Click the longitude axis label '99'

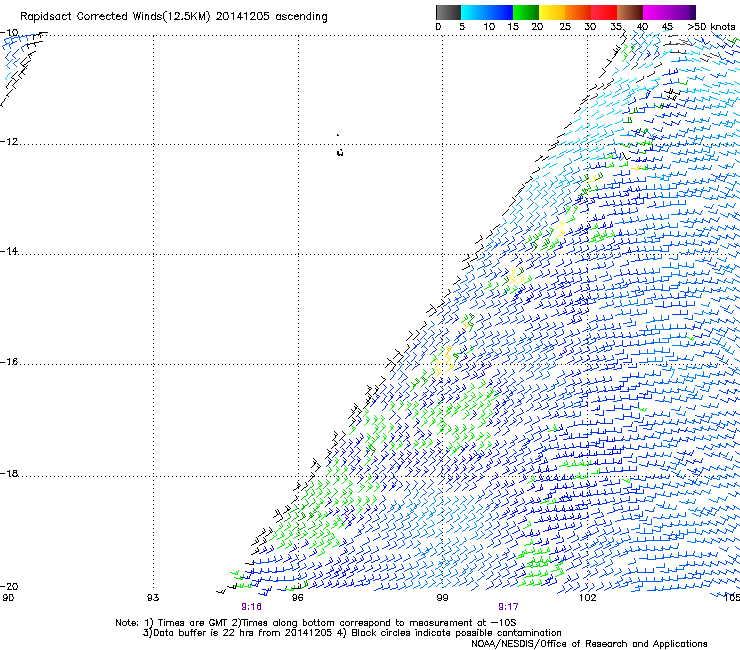click(x=442, y=598)
